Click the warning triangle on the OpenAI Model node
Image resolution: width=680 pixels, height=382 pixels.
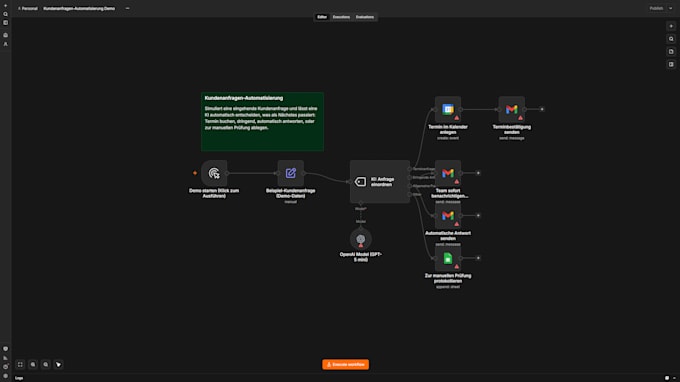[361, 245]
